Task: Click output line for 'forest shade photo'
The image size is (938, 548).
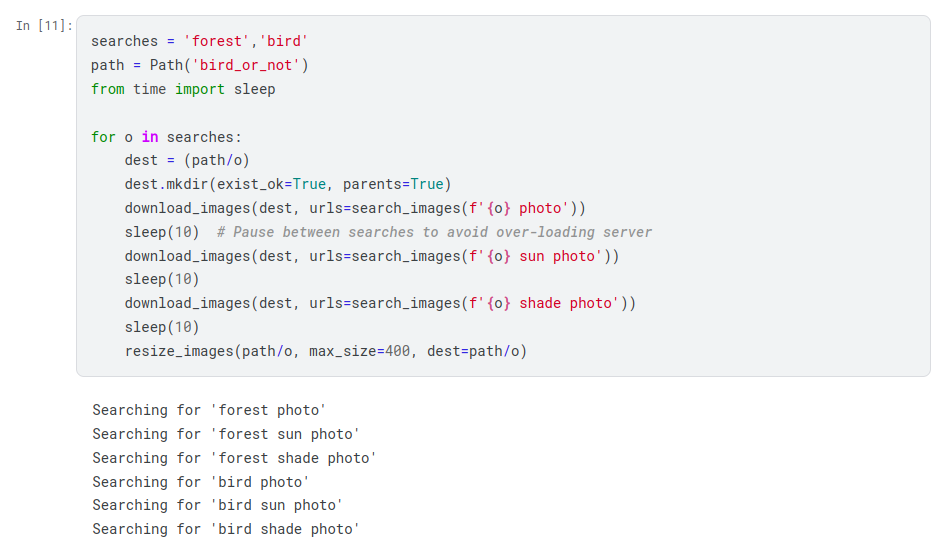Action: point(234,458)
